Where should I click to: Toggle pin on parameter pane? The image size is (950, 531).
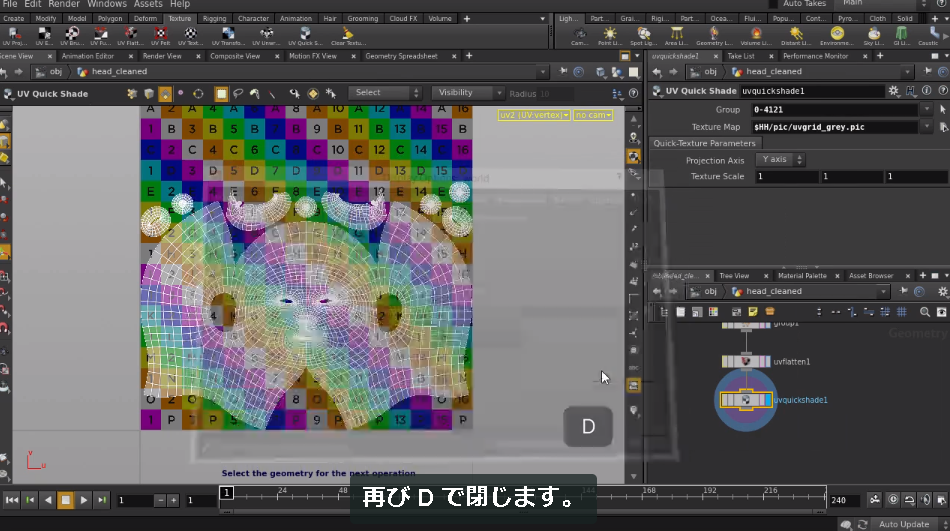point(928,72)
